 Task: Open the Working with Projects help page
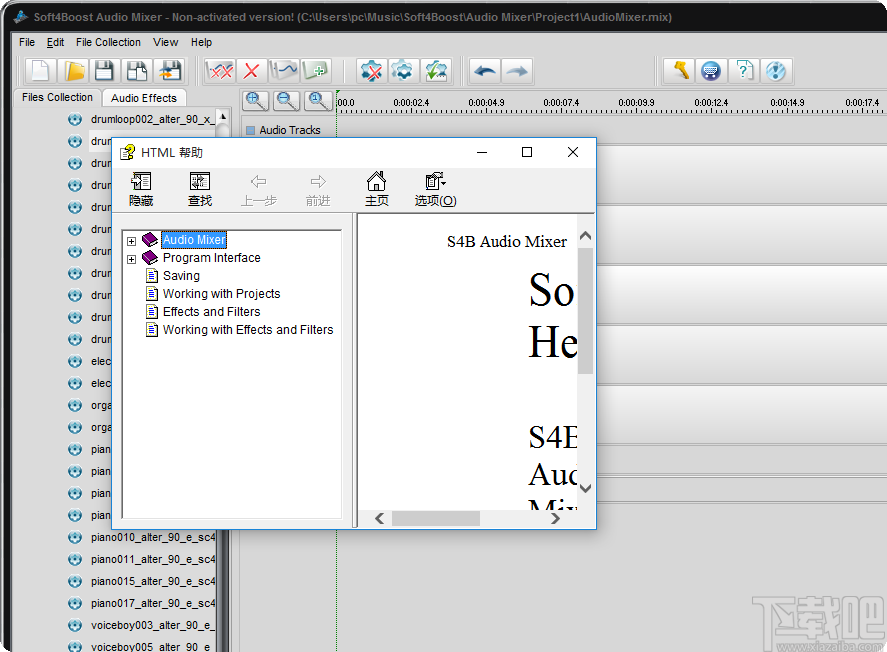(221, 294)
